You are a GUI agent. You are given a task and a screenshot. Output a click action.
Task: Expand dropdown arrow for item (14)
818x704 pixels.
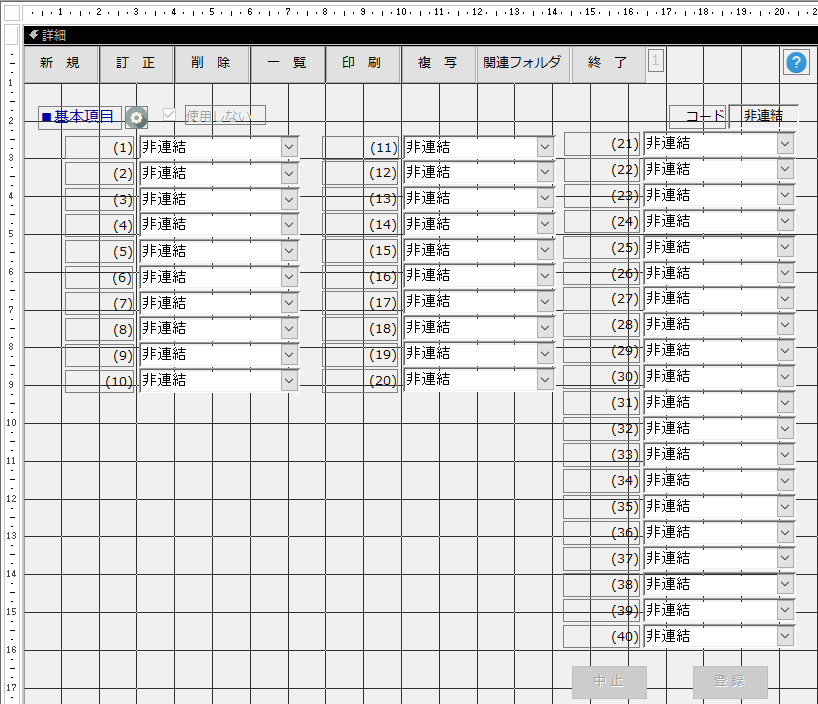(x=545, y=224)
